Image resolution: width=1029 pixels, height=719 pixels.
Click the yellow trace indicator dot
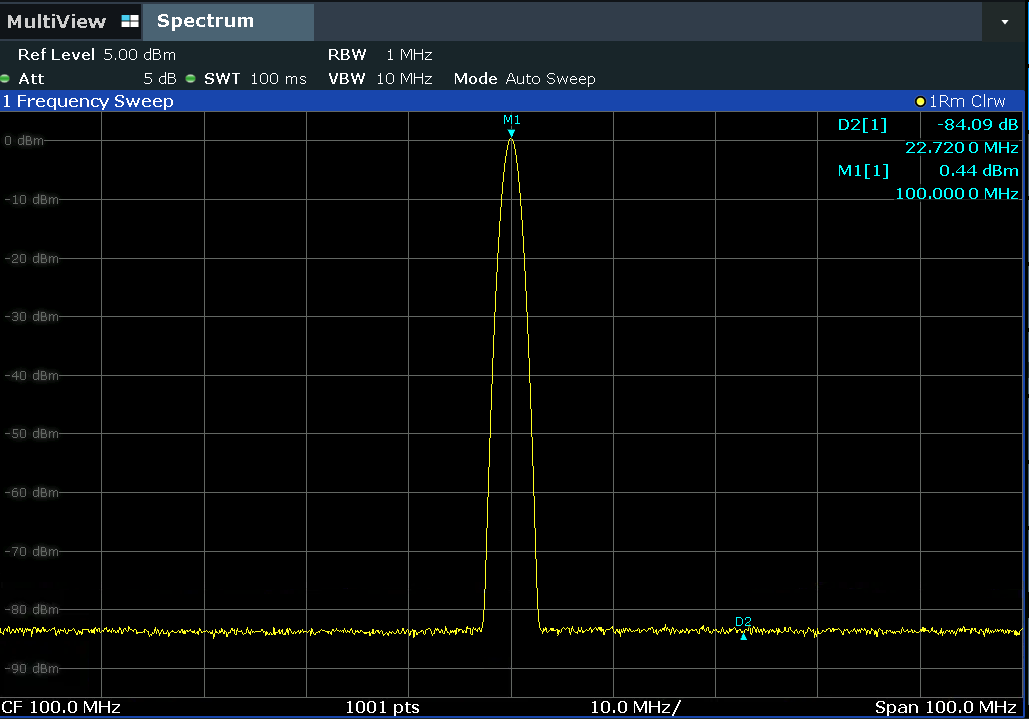click(920, 102)
